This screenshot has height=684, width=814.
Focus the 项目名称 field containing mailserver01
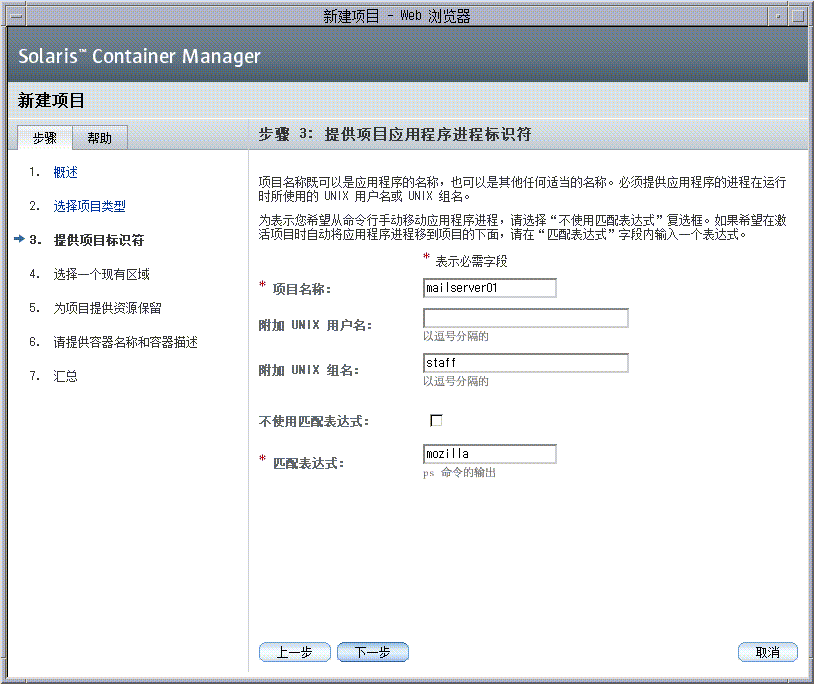coord(490,288)
